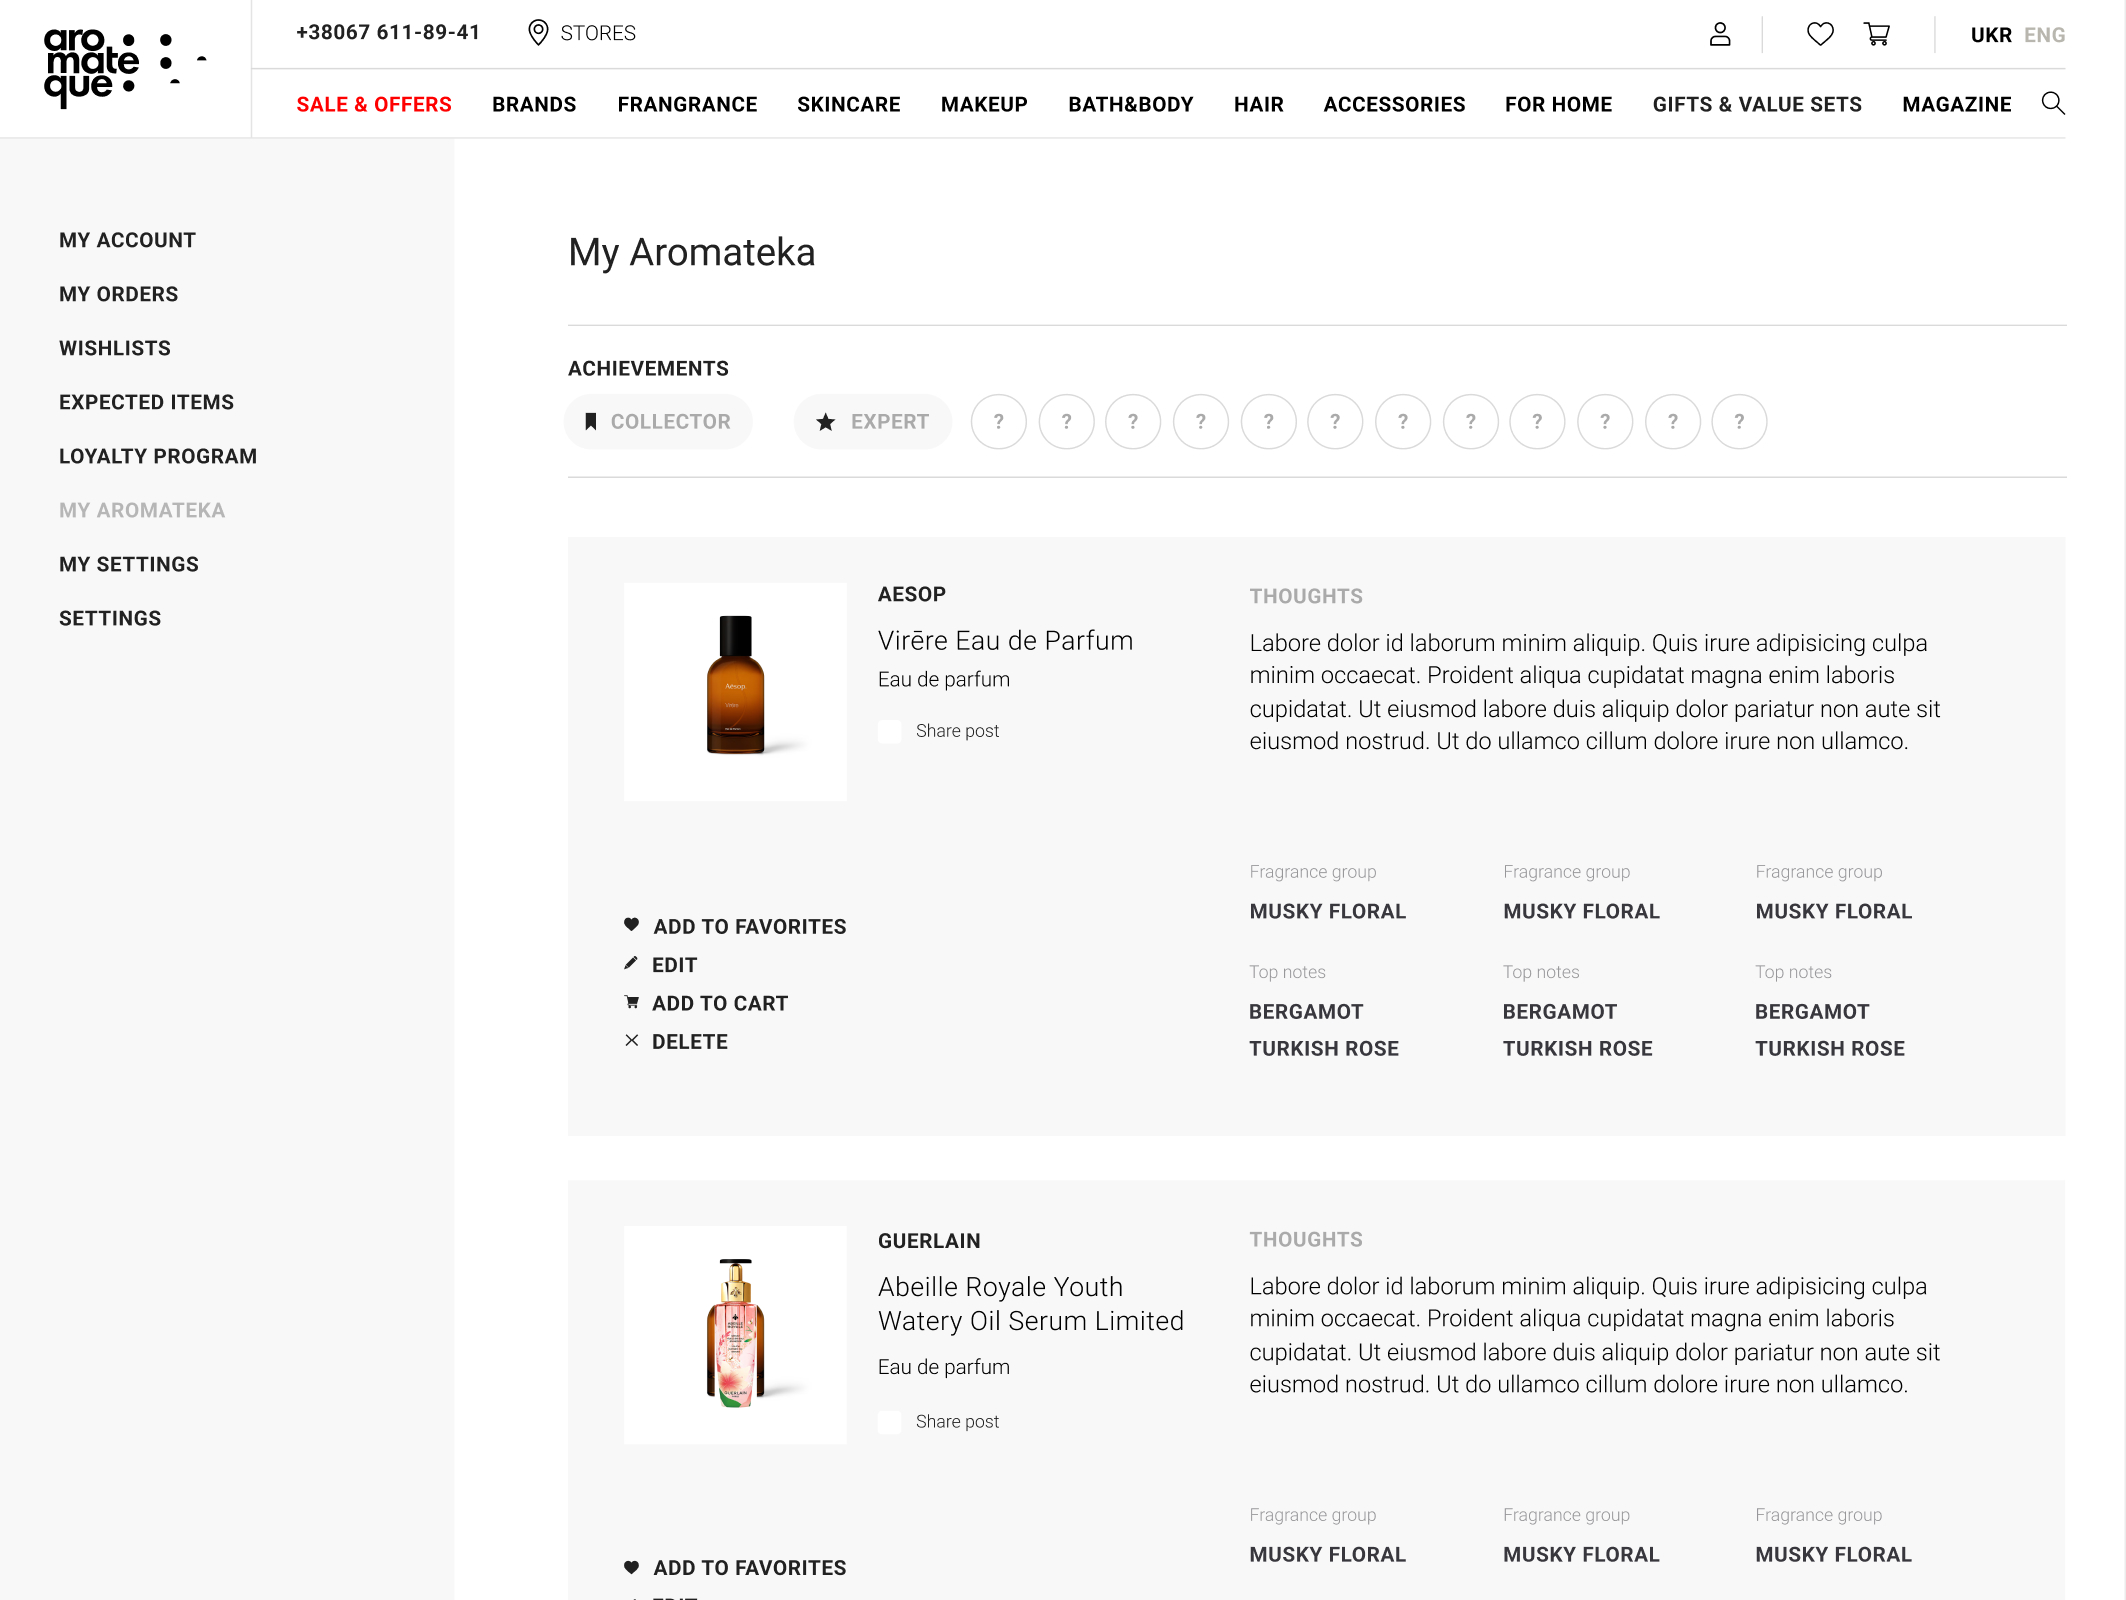Click Delete for Aesop Virēre
The height and width of the screenshot is (1600, 2126).
(x=690, y=1041)
